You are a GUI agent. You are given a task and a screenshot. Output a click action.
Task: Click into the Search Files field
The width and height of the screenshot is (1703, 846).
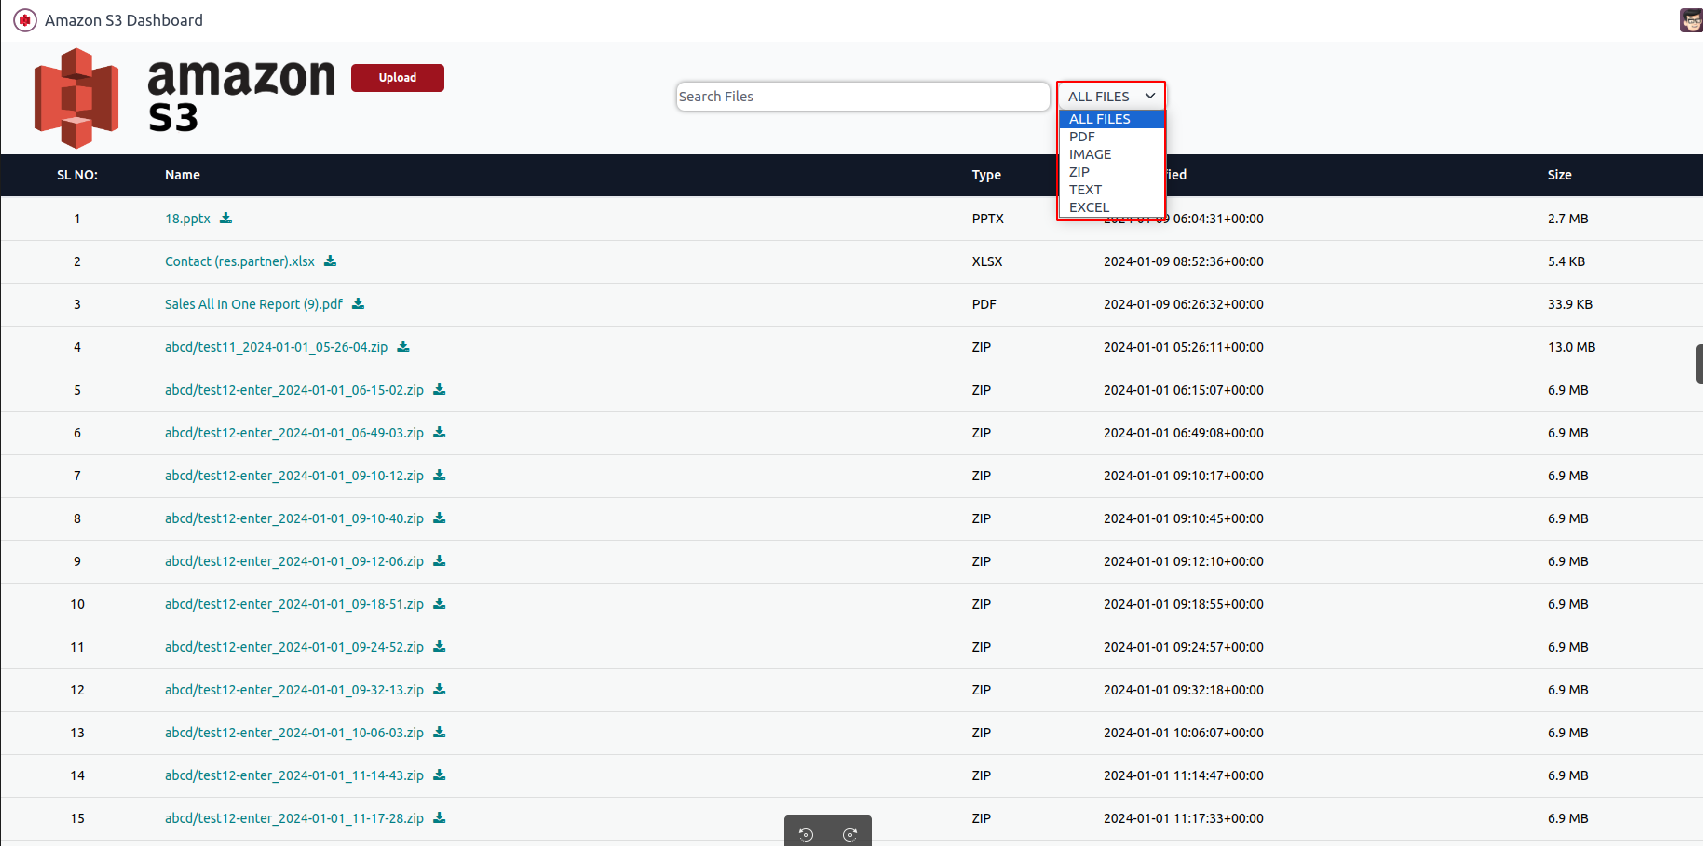click(x=863, y=96)
